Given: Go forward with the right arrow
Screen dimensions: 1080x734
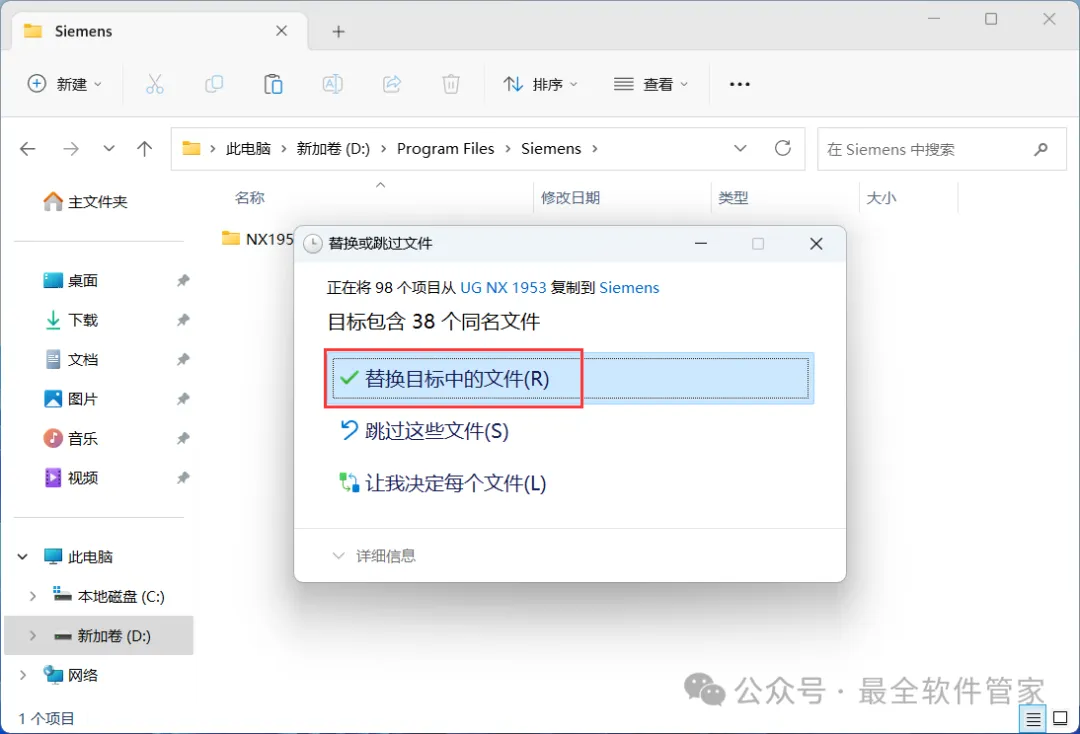Looking at the screenshot, I should pyautogui.click(x=70, y=149).
